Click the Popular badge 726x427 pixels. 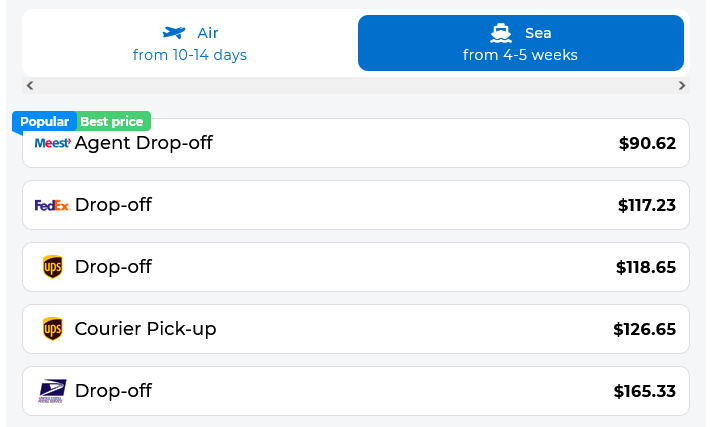pyautogui.click(x=44, y=121)
